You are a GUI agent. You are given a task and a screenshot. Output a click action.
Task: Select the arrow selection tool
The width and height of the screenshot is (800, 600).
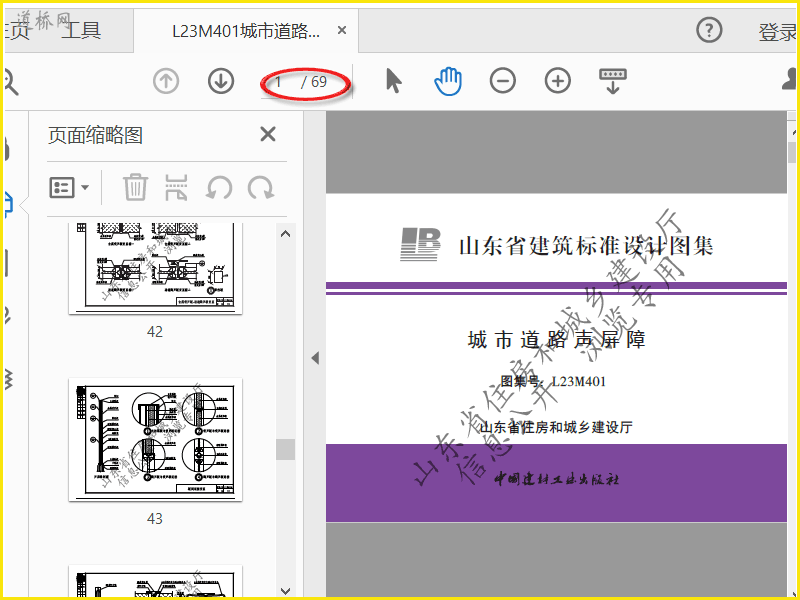393,81
